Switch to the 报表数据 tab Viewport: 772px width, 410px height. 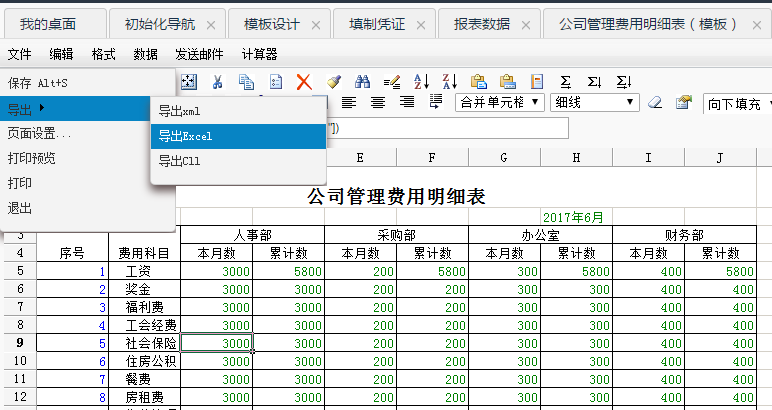point(480,23)
